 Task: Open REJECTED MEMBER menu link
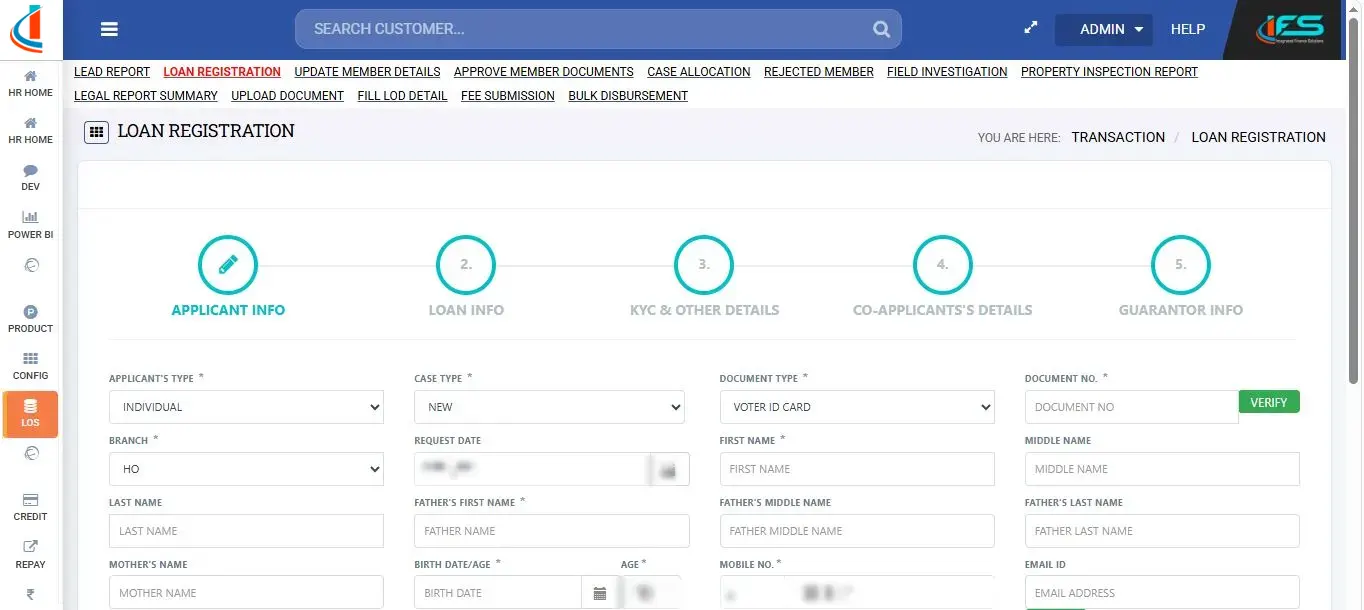pyautogui.click(x=819, y=72)
